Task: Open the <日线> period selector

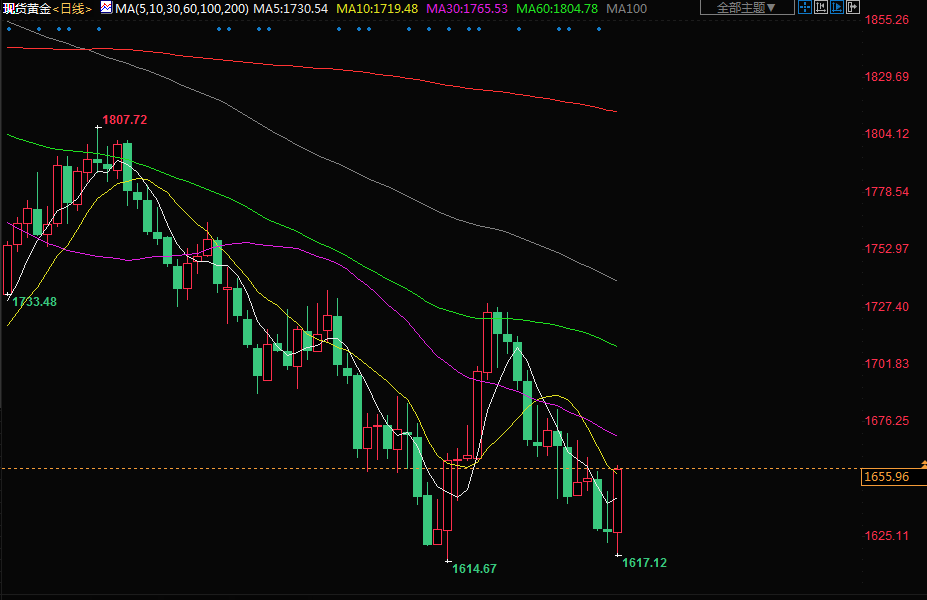Action: (x=72, y=8)
